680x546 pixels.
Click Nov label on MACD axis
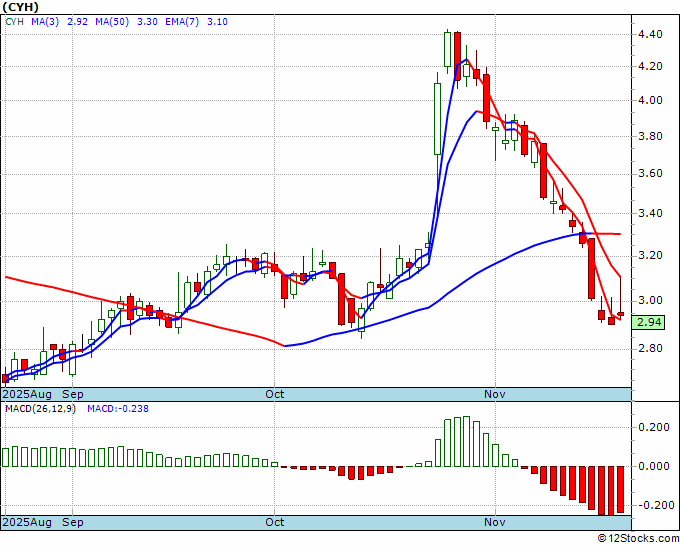(495, 522)
